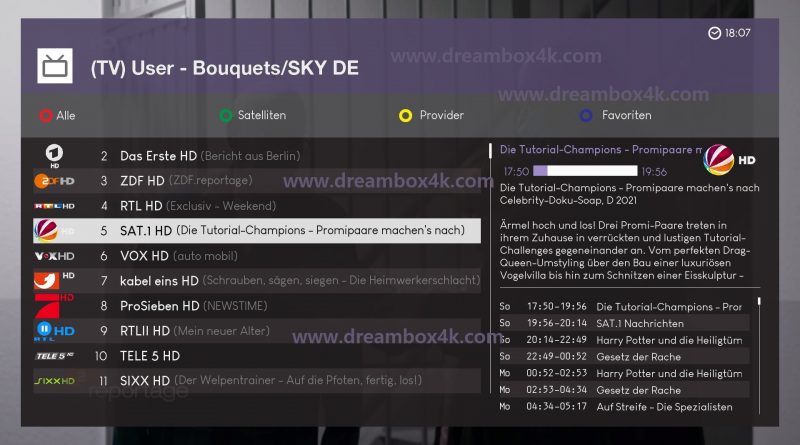The height and width of the screenshot is (445, 800).
Task: Choose the yellow Provider button
Action: point(431,115)
